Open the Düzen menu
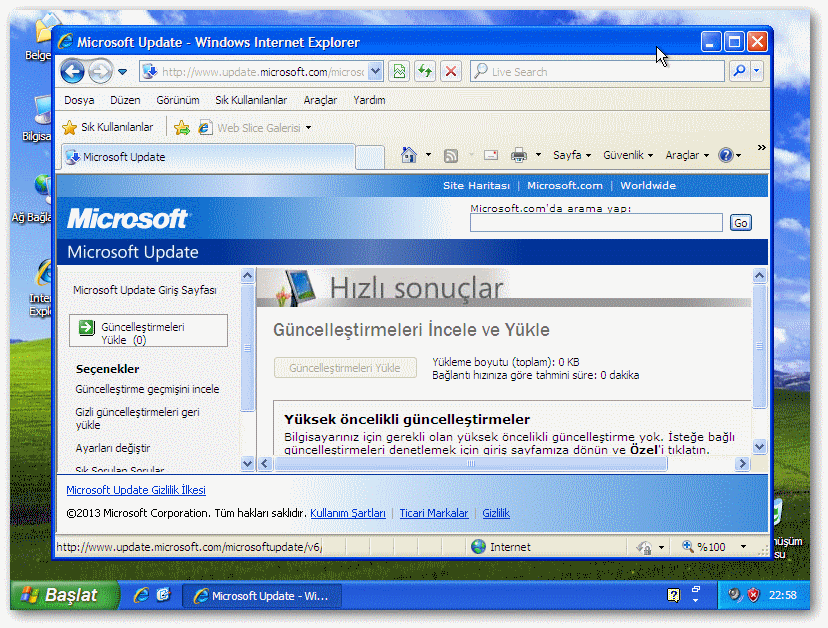Viewport: 828px width, 628px height. [x=125, y=100]
